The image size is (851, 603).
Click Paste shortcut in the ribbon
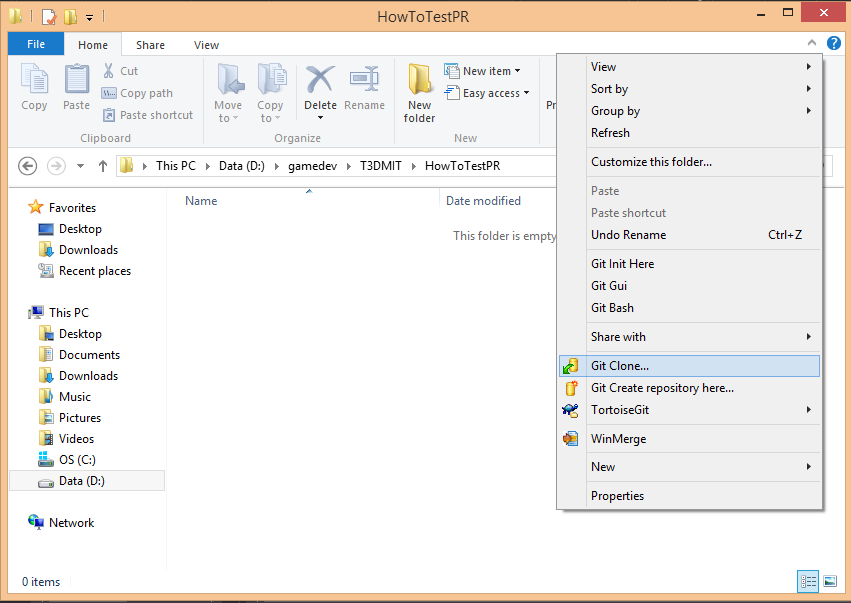coord(148,115)
